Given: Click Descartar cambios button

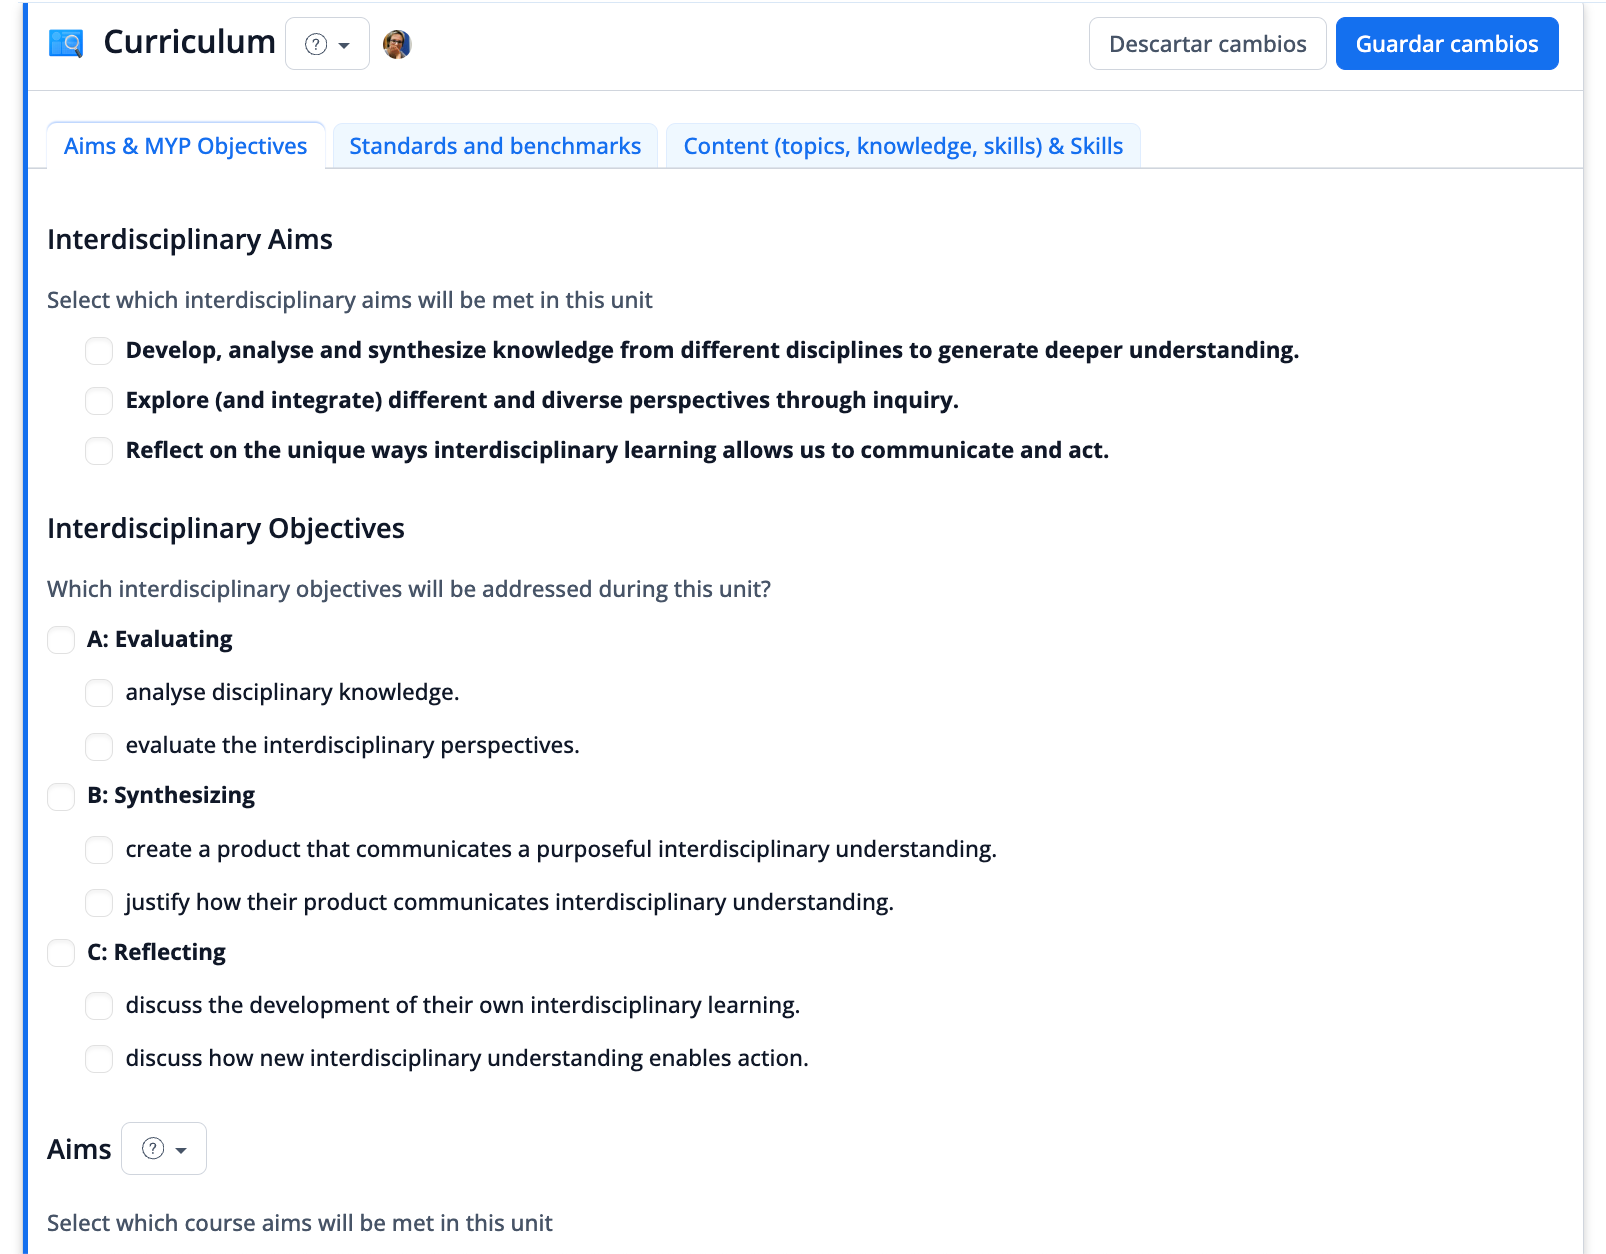Looking at the screenshot, I should 1207,44.
